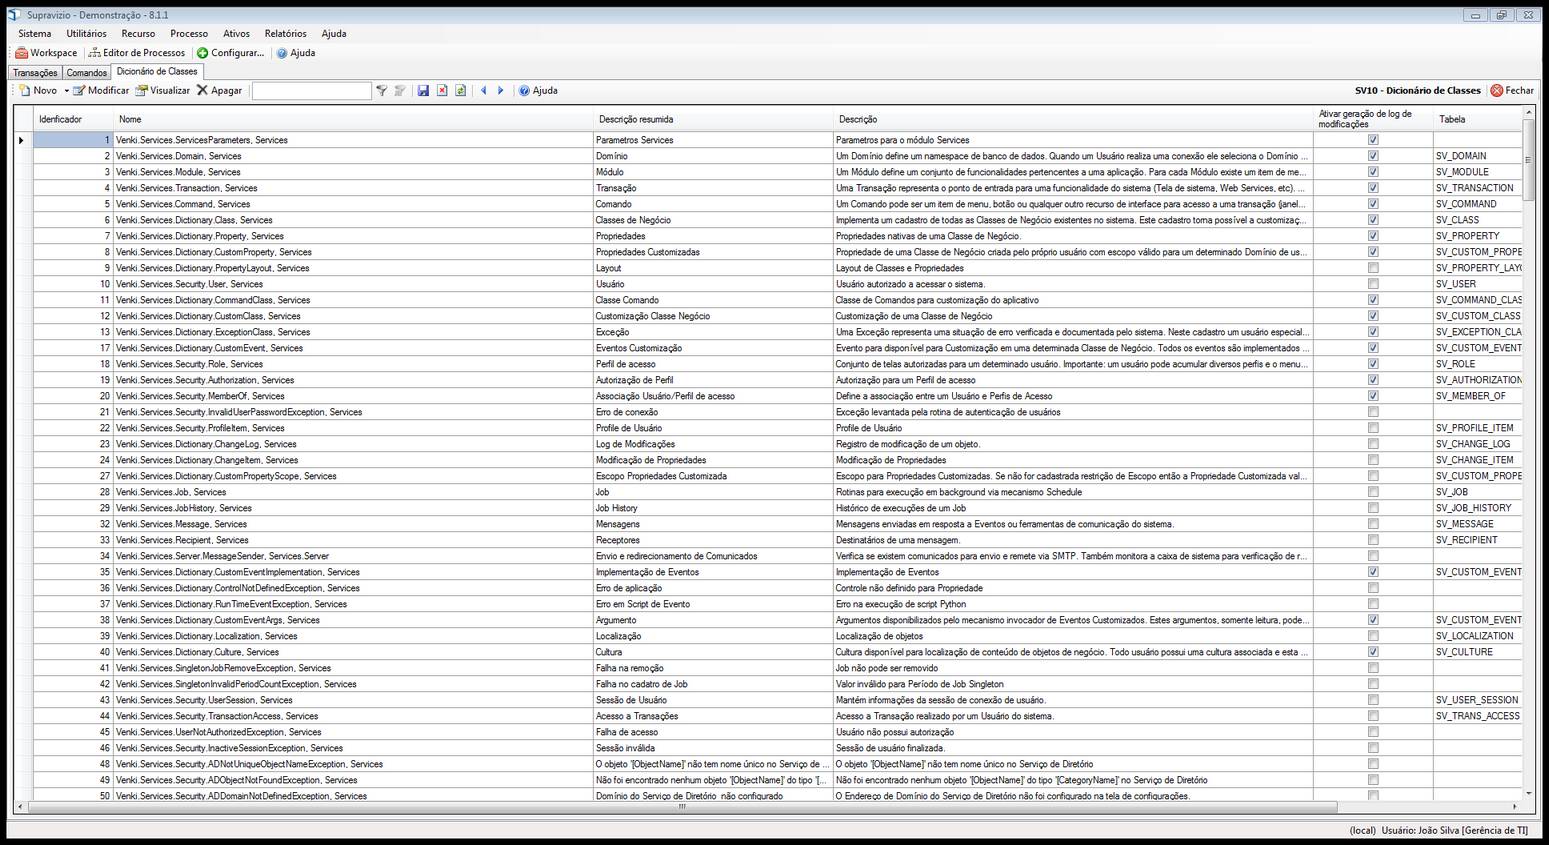Open the Recurso menu
Image resolution: width=1549 pixels, height=845 pixels.
pos(138,34)
